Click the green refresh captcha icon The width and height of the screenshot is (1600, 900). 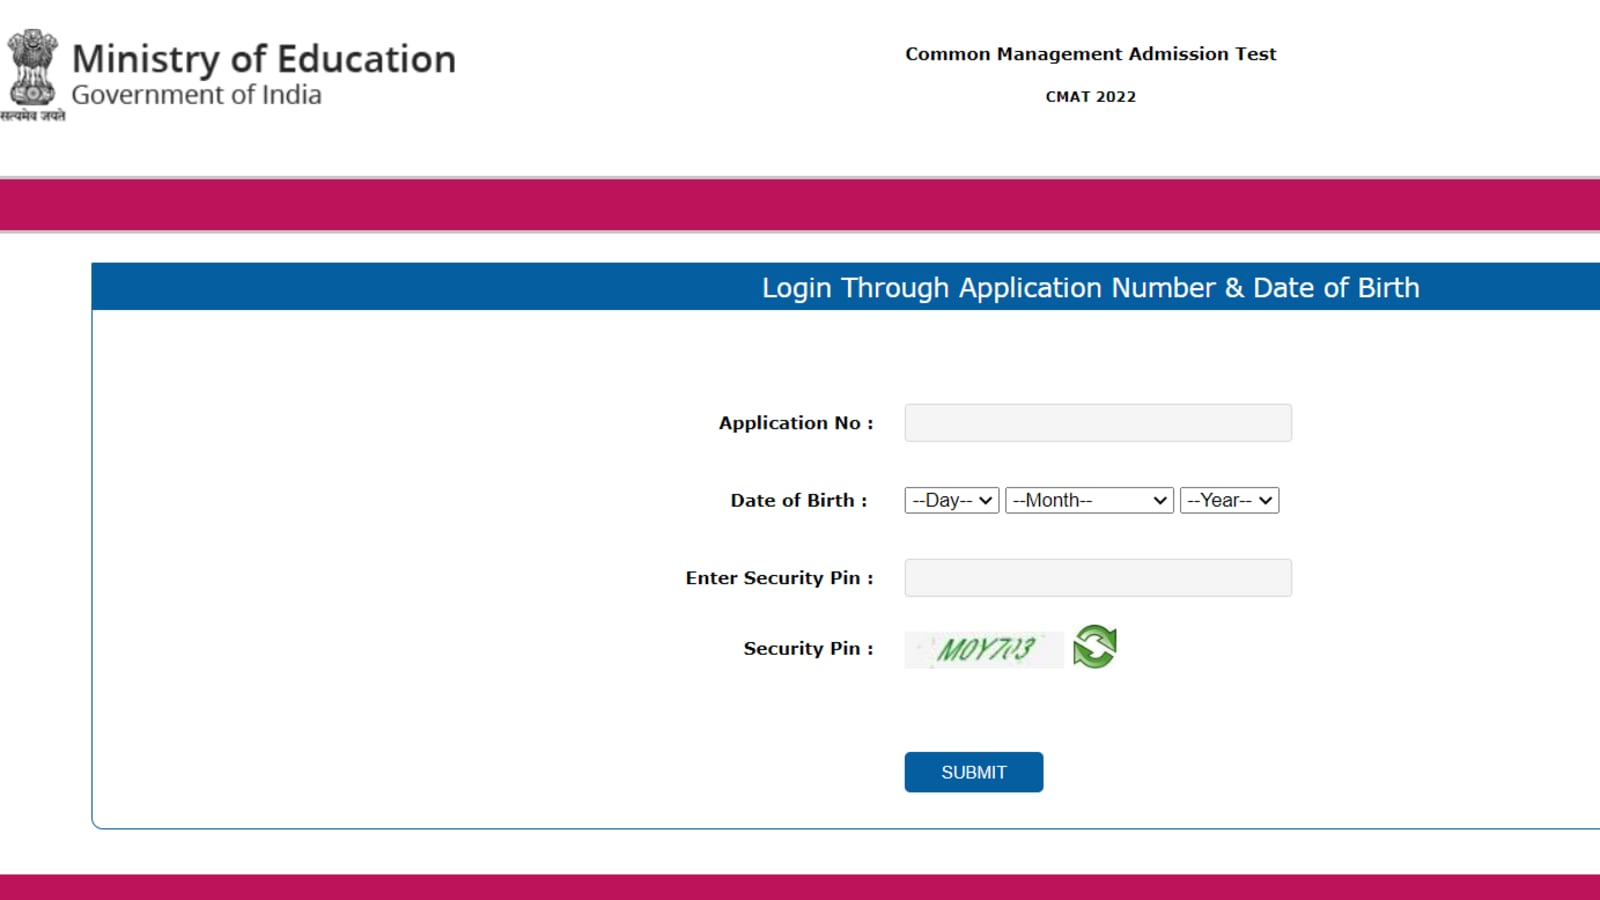[1095, 647]
